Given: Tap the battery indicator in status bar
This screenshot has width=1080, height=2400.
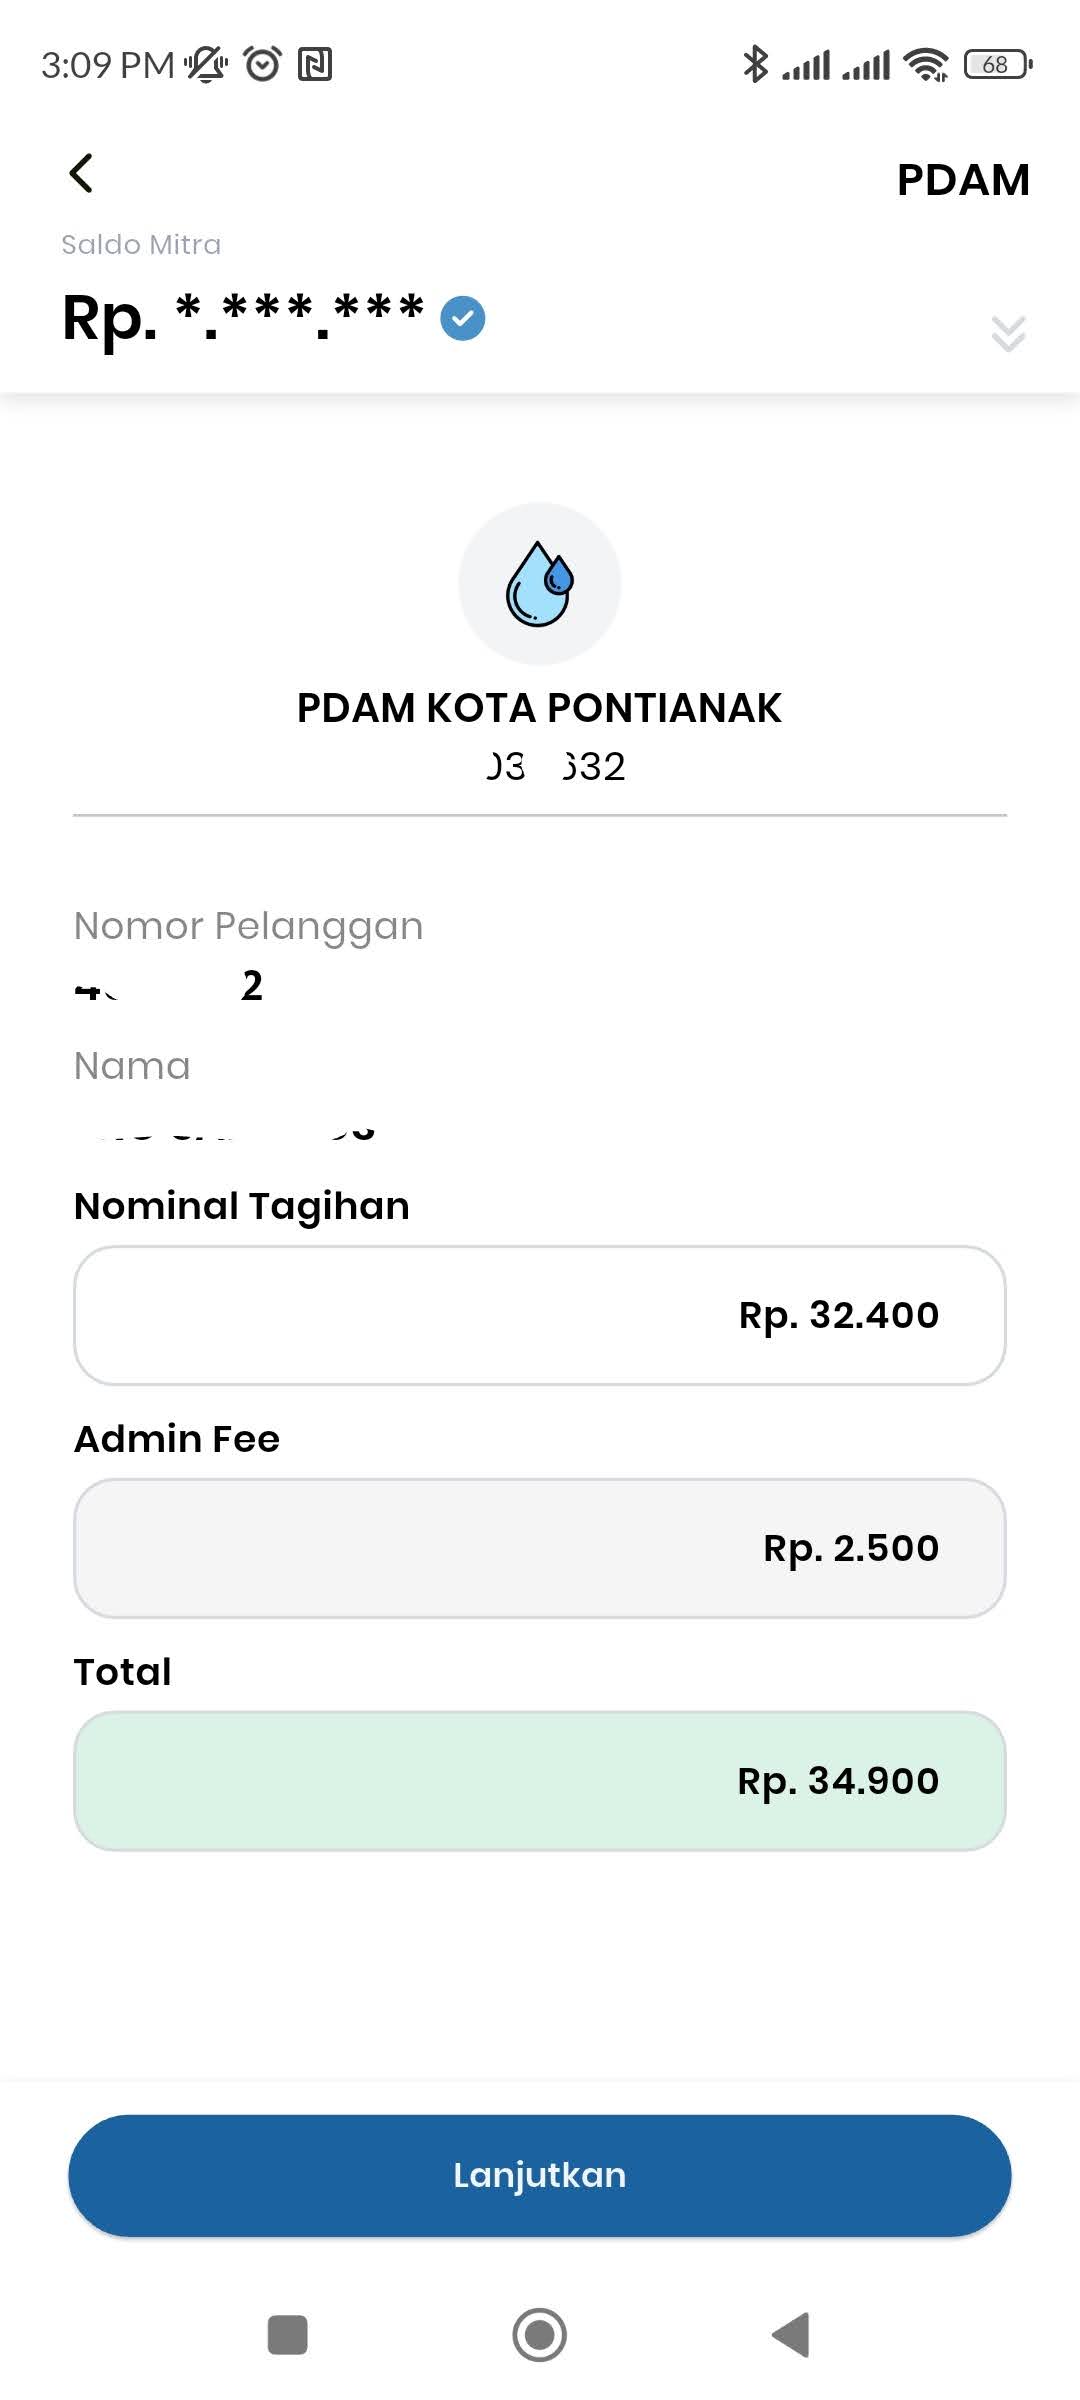Looking at the screenshot, I should pos(998,65).
